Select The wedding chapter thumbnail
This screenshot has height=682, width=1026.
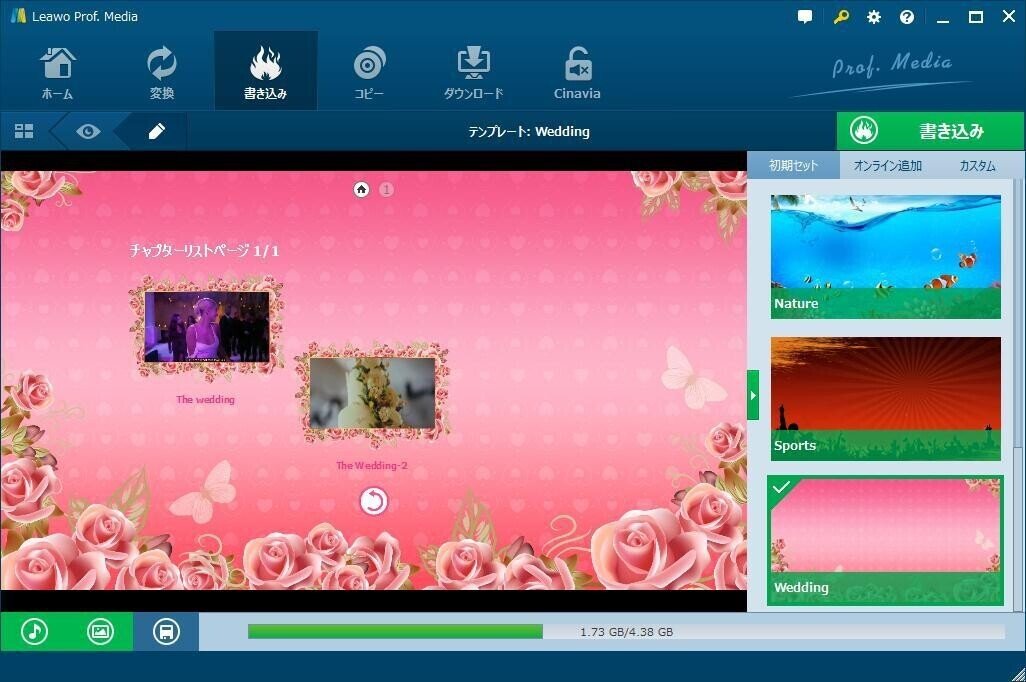[x=207, y=327]
